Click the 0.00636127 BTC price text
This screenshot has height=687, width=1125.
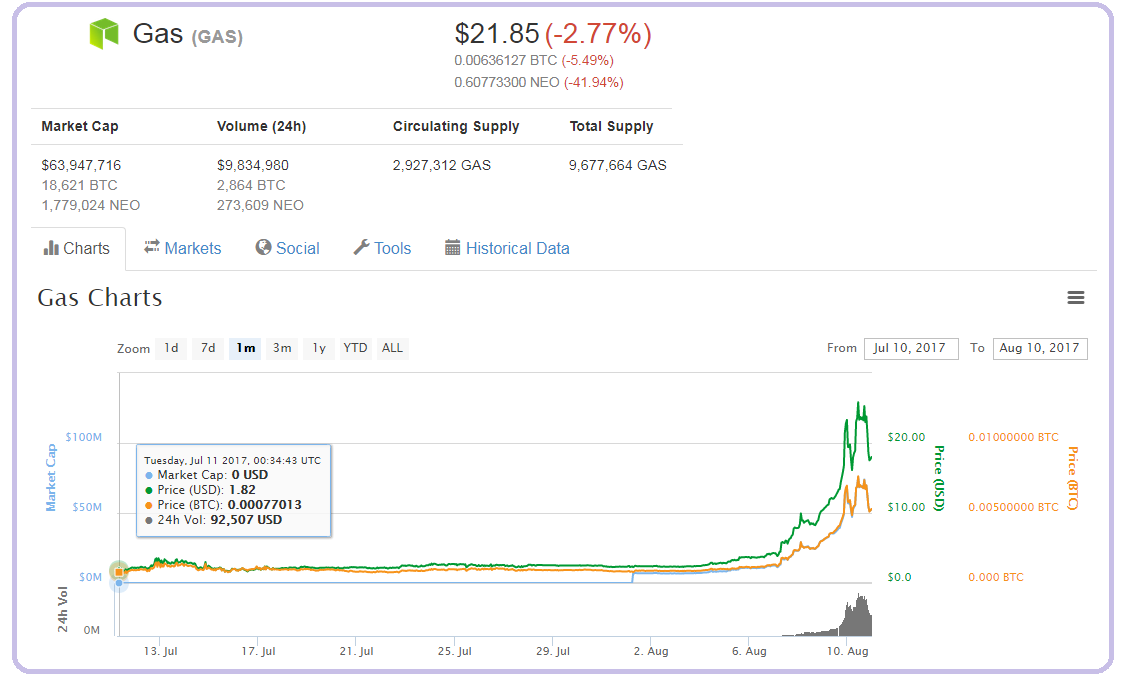pyautogui.click(x=506, y=60)
